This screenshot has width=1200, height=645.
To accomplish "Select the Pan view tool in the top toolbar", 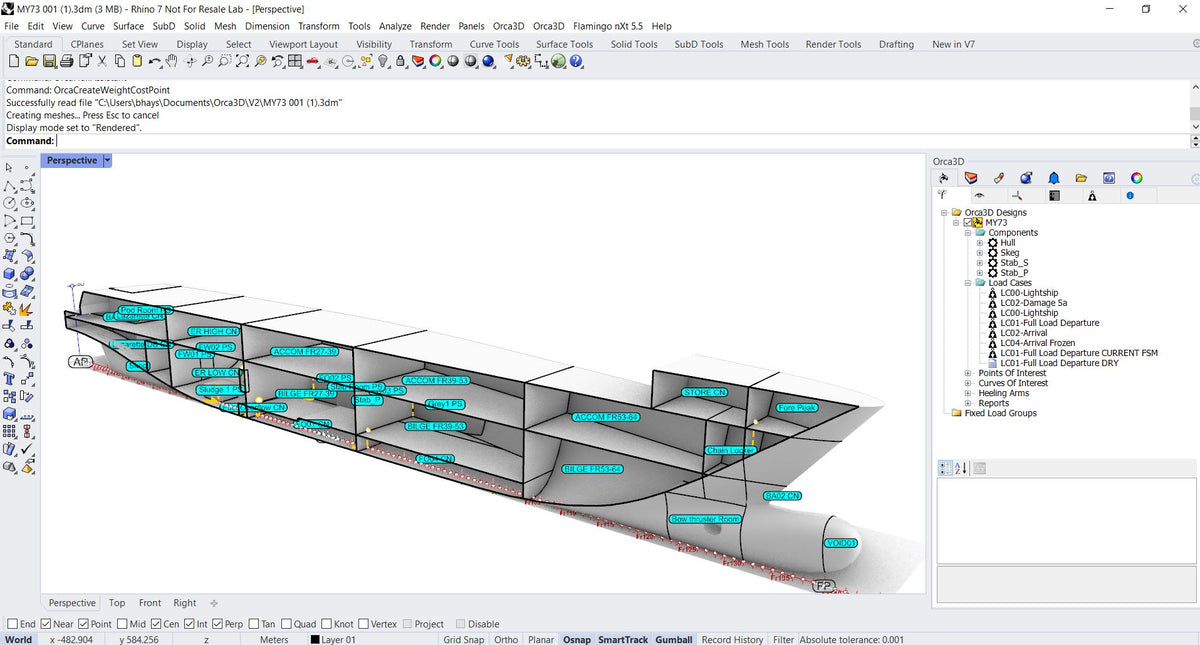I will click(171, 61).
